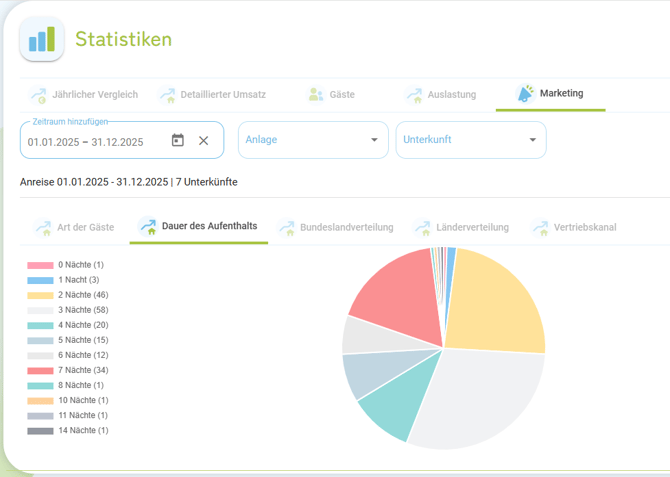Click the 7 Nächte (34) legend label
The image size is (670, 477).
point(83,370)
